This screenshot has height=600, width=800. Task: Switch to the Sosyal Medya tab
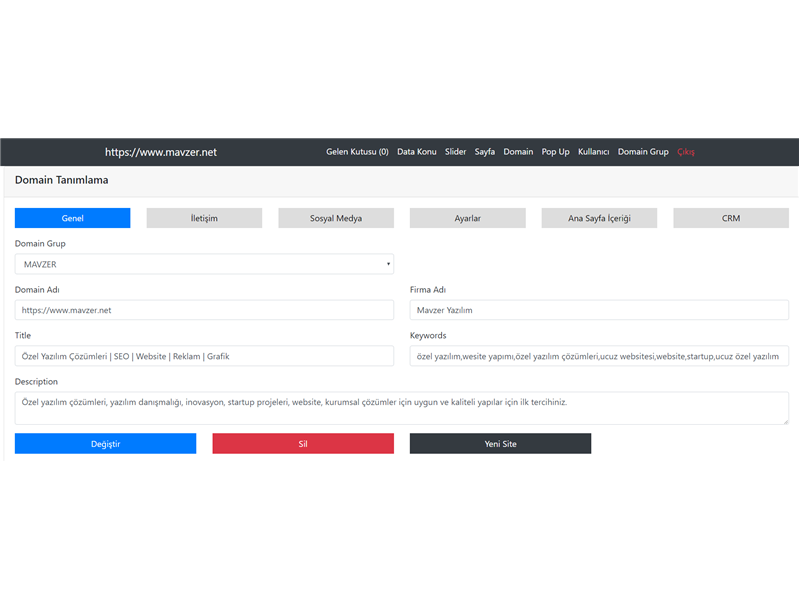coord(336,218)
